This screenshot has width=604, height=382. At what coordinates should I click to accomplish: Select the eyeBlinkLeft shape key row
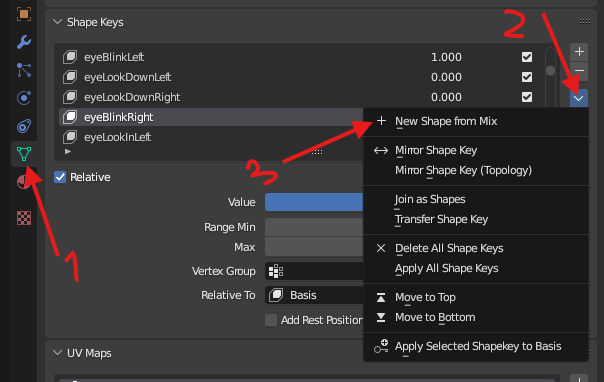pos(300,57)
